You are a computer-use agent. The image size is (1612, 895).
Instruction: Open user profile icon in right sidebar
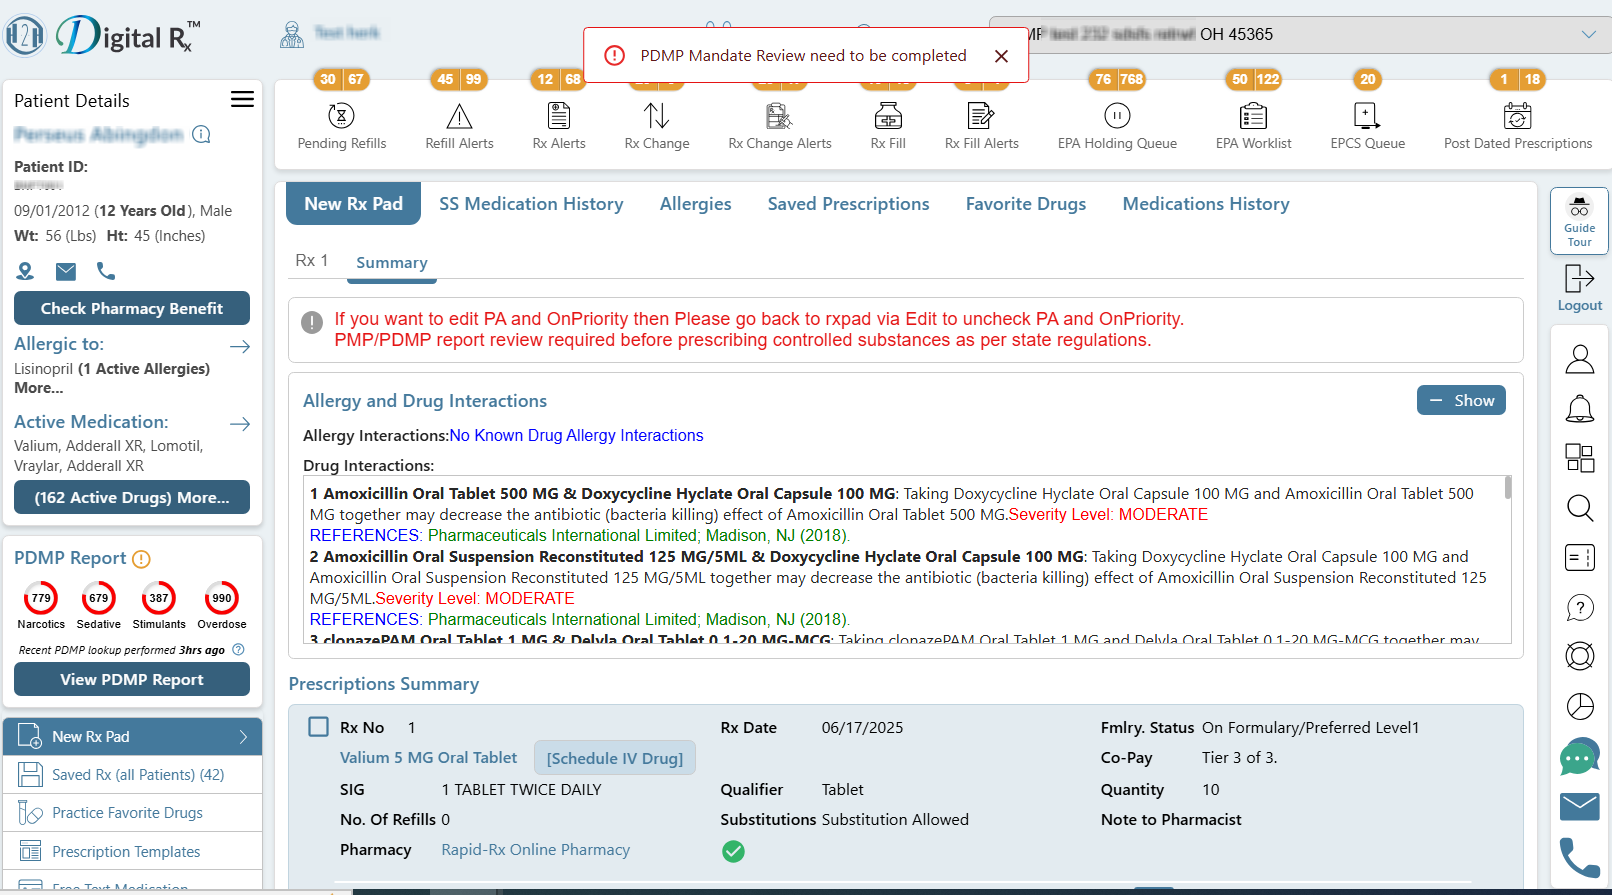[x=1580, y=359]
